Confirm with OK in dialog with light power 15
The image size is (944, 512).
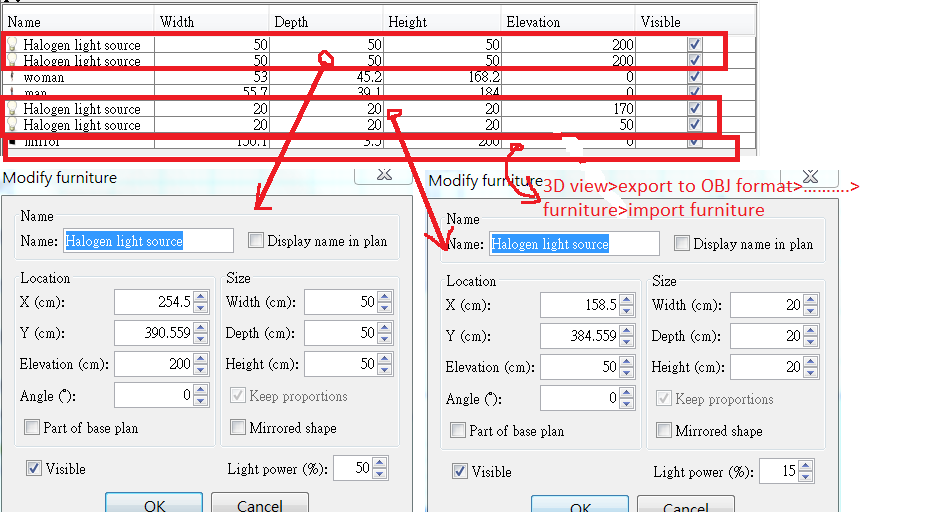point(580,505)
